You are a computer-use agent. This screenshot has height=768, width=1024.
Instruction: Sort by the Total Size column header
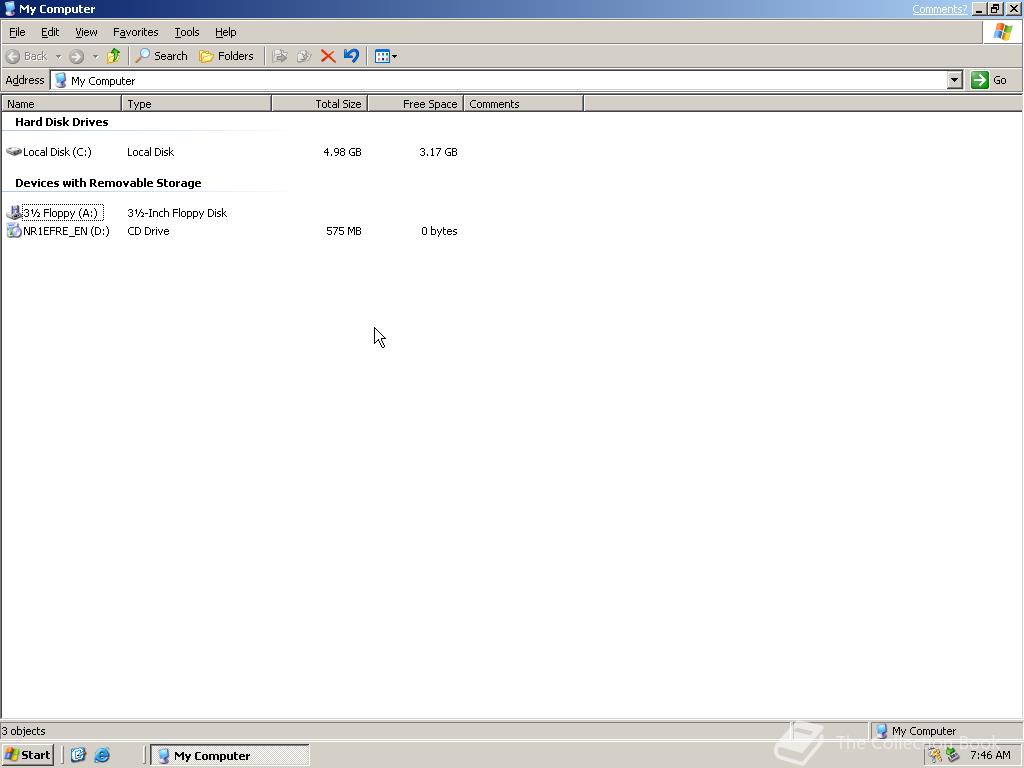tap(320, 104)
